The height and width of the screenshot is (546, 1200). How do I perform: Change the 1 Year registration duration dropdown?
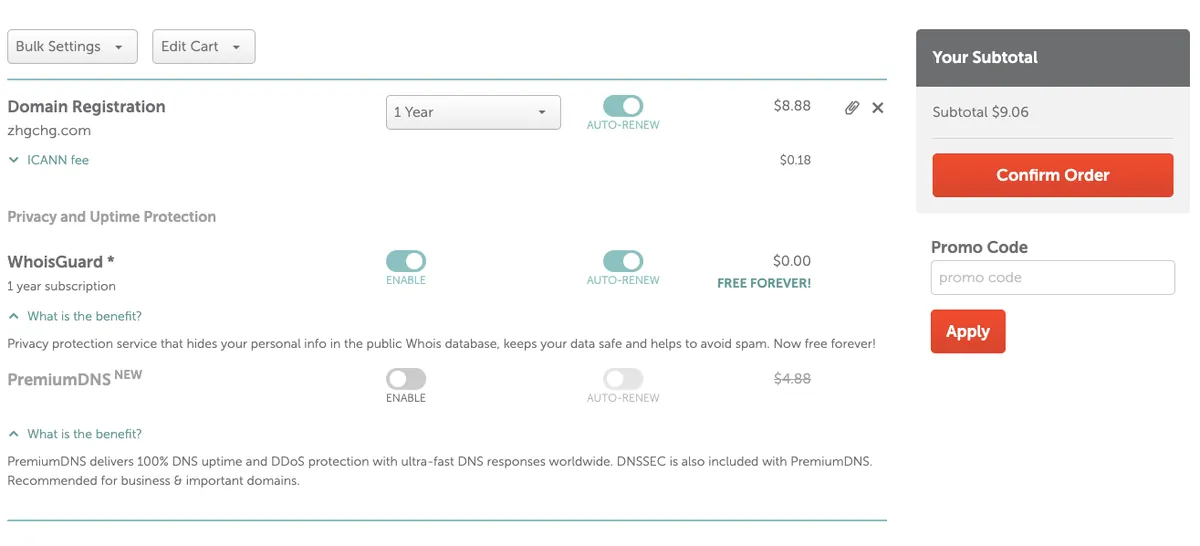[x=473, y=112]
